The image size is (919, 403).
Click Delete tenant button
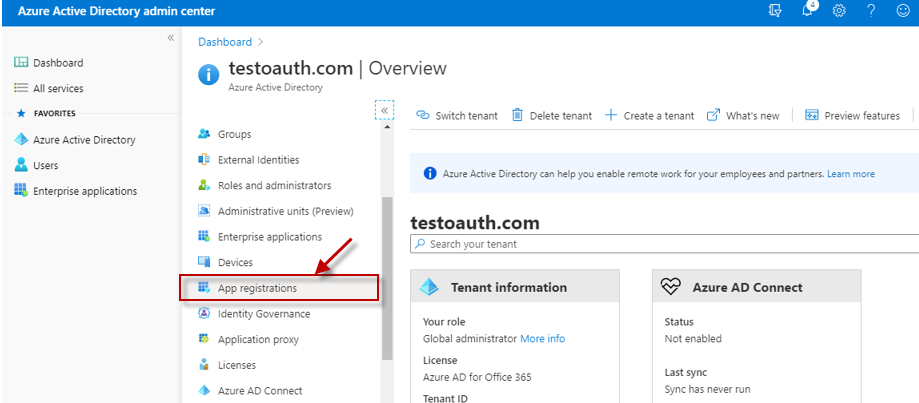point(552,115)
